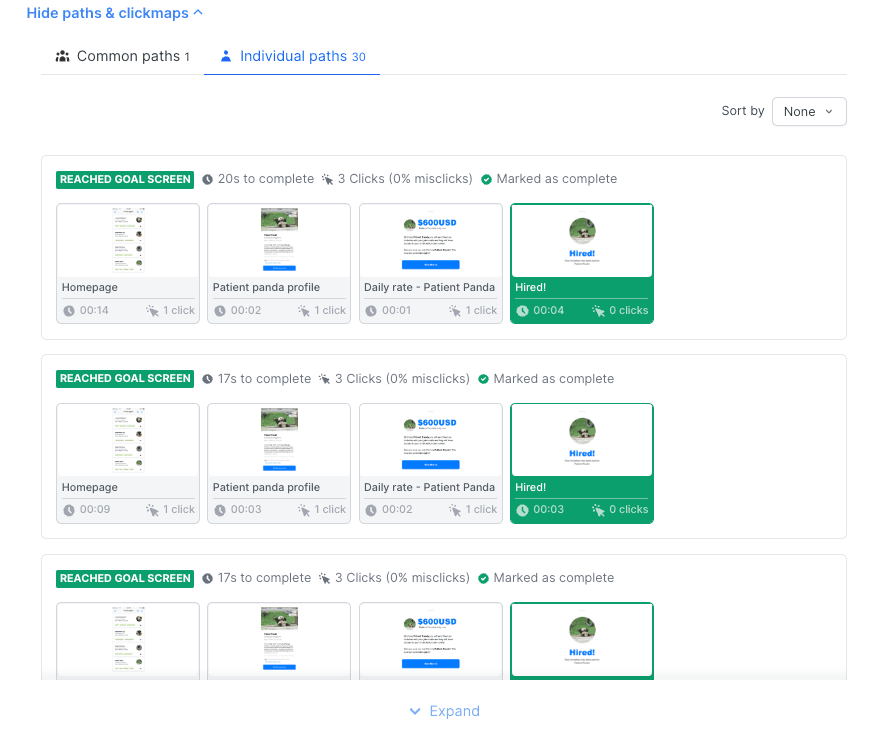The height and width of the screenshot is (733, 890).
Task: Collapse paths using the chevron next to "Hide paths & clickmaps"
Action: [196, 12]
